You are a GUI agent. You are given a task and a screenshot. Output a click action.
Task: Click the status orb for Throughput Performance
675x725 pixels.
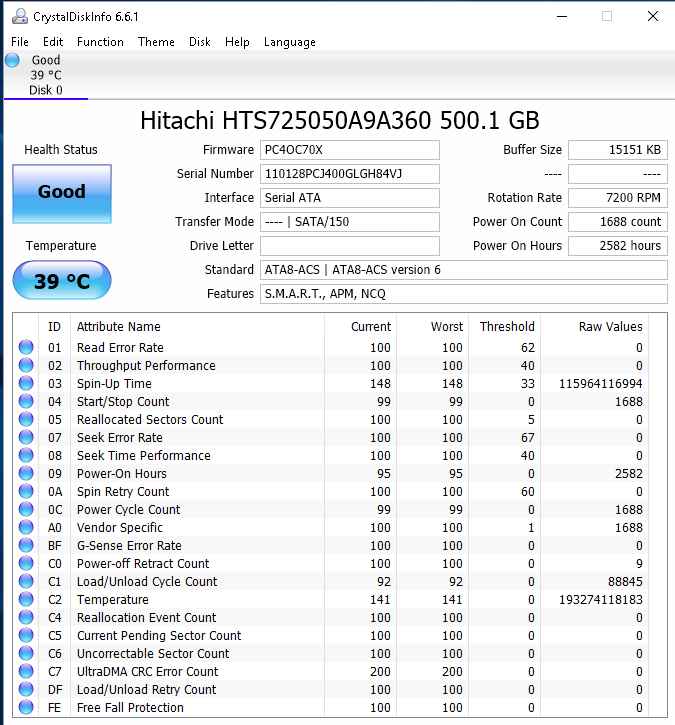point(26,365)
